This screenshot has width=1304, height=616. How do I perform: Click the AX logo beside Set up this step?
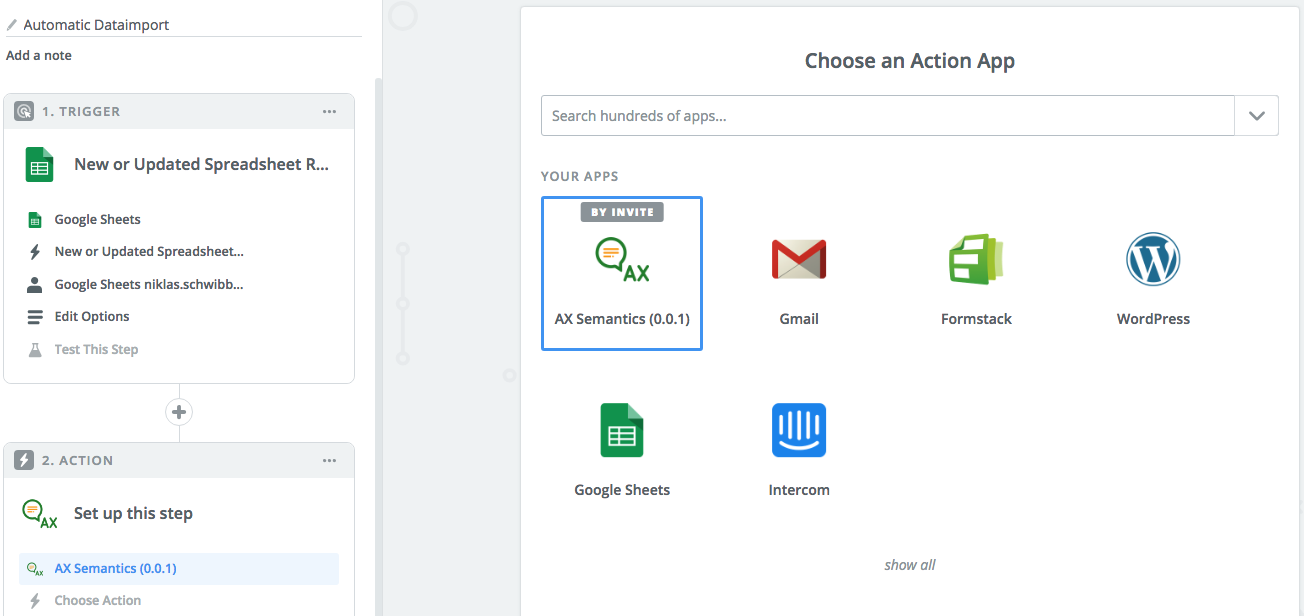(x=40, y=514)
